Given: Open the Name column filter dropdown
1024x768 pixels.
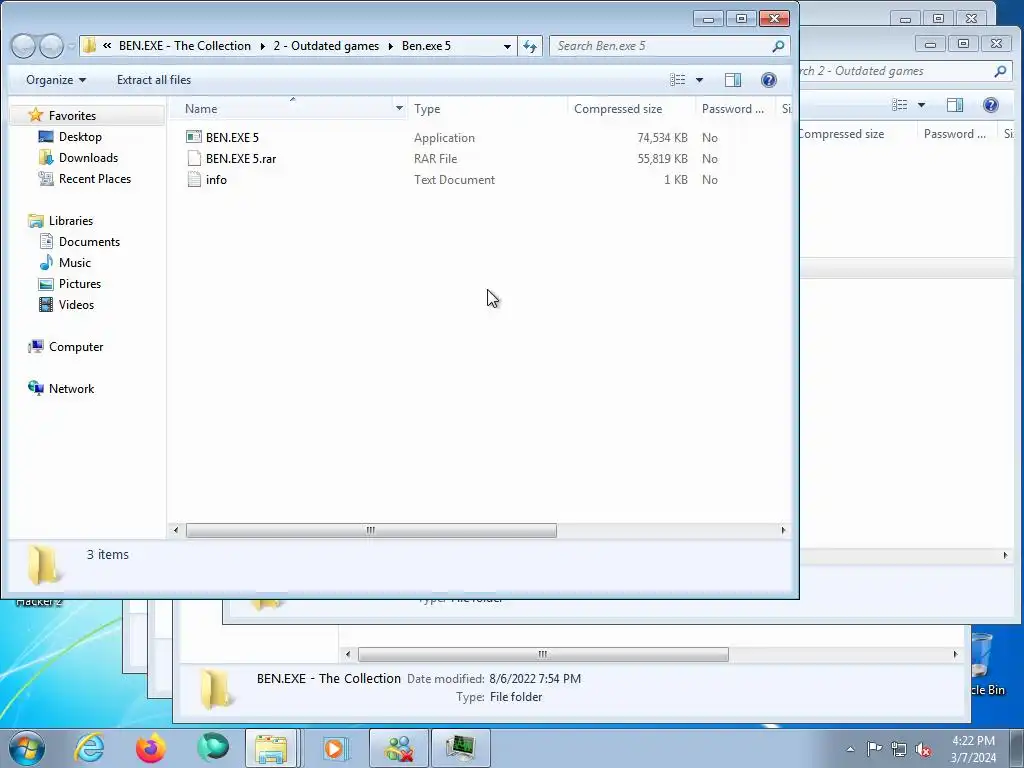Looking at the screenshot, I should (x=399, y=108).
